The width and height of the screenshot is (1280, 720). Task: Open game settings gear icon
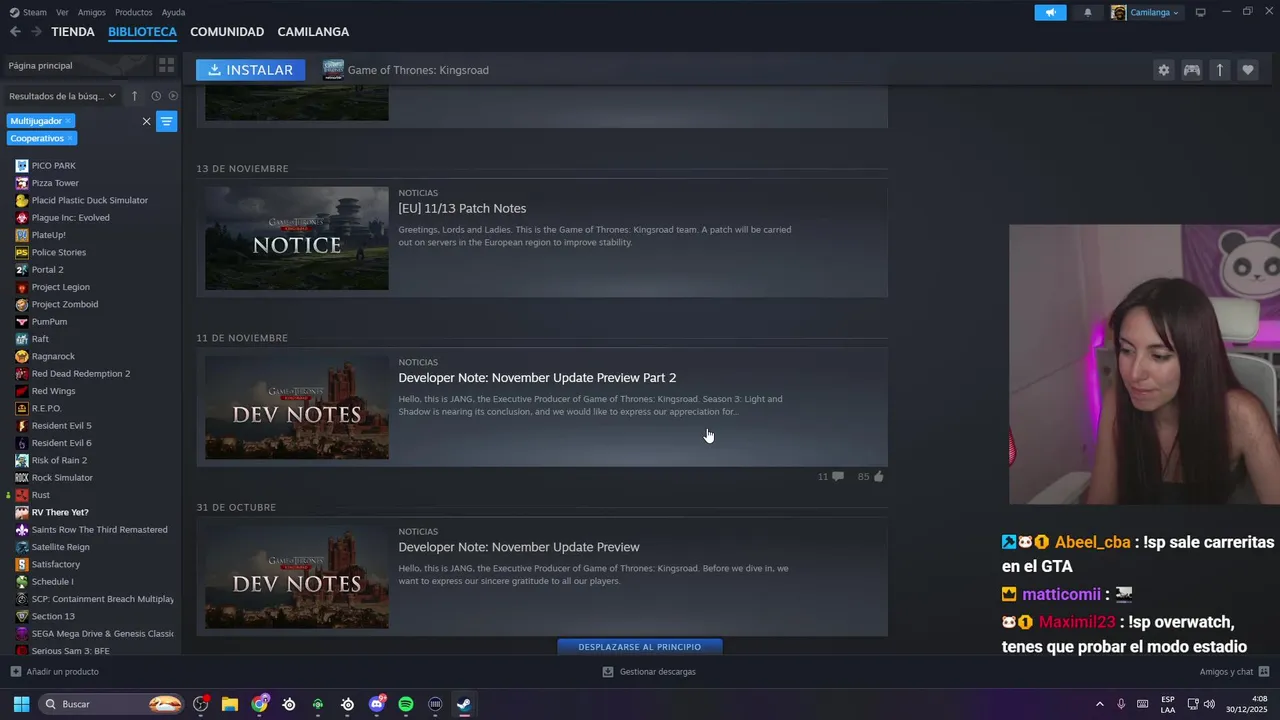coord(1163,70)
